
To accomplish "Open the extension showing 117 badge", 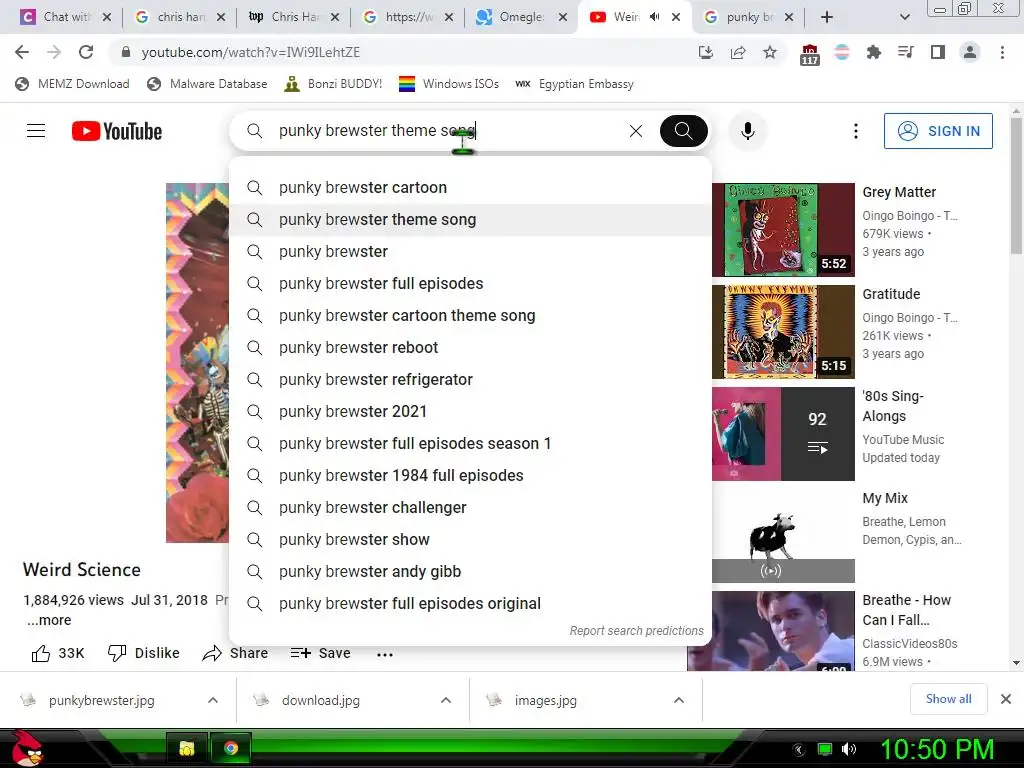I will tap(810, 54).
